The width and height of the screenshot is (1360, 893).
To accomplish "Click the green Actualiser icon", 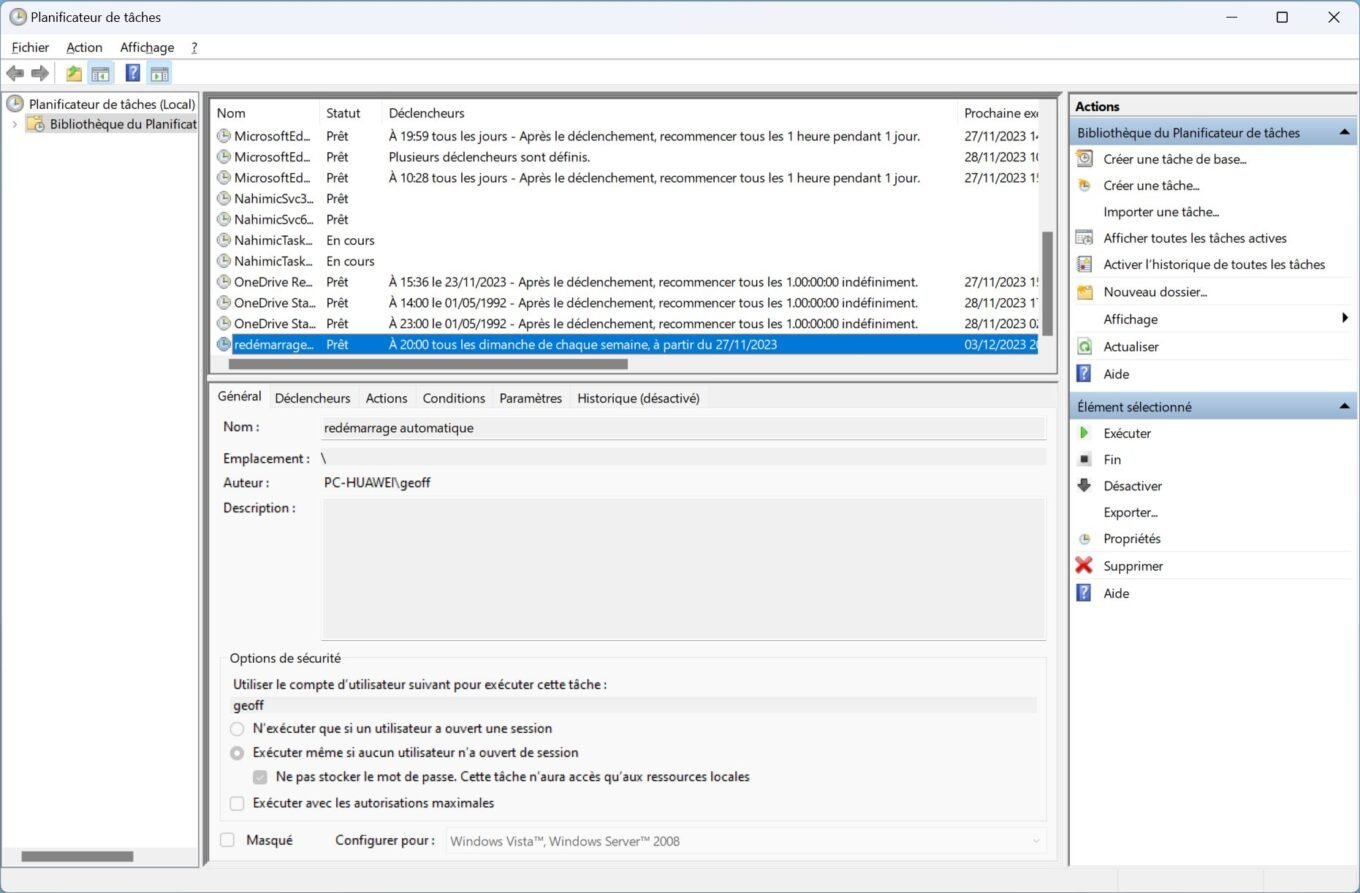I will click(x=1084, y=346).
